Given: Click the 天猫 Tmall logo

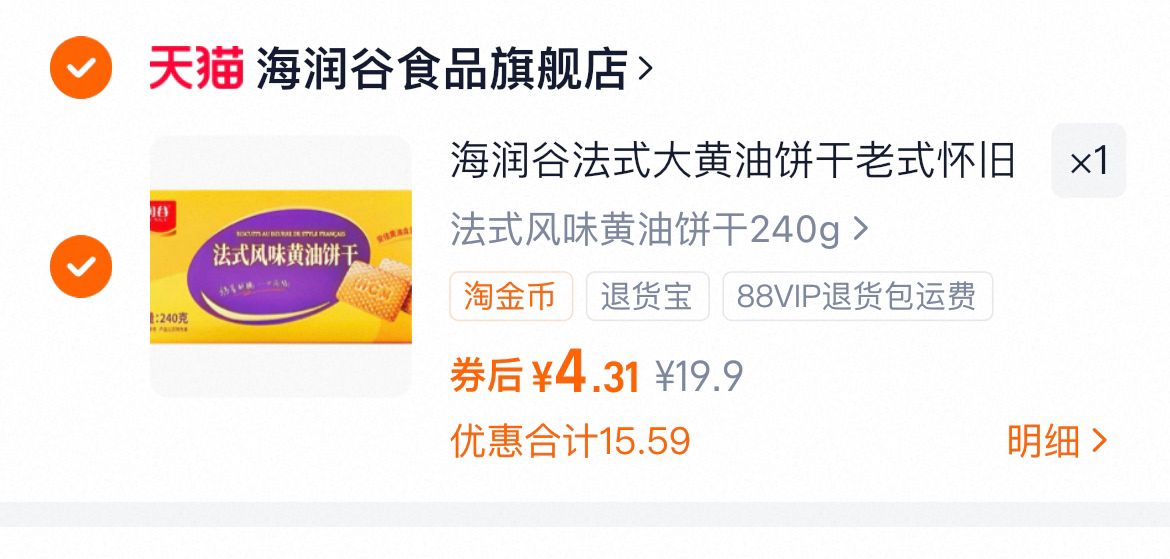Looking at the screenshot, I should click(x=196, y=67).
